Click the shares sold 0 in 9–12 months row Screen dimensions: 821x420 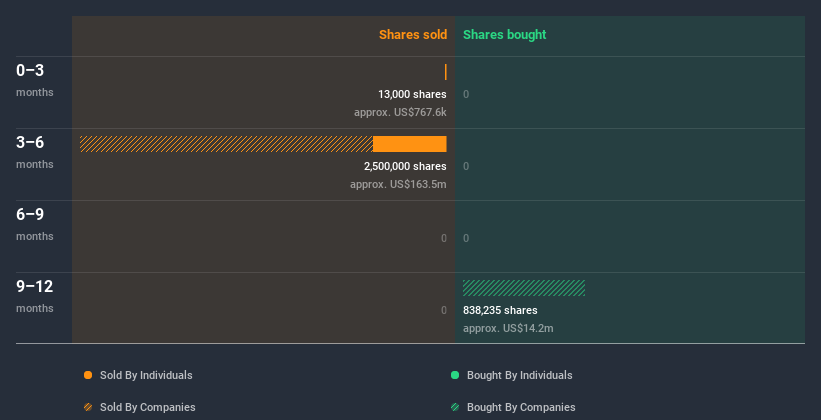[443, 311]
